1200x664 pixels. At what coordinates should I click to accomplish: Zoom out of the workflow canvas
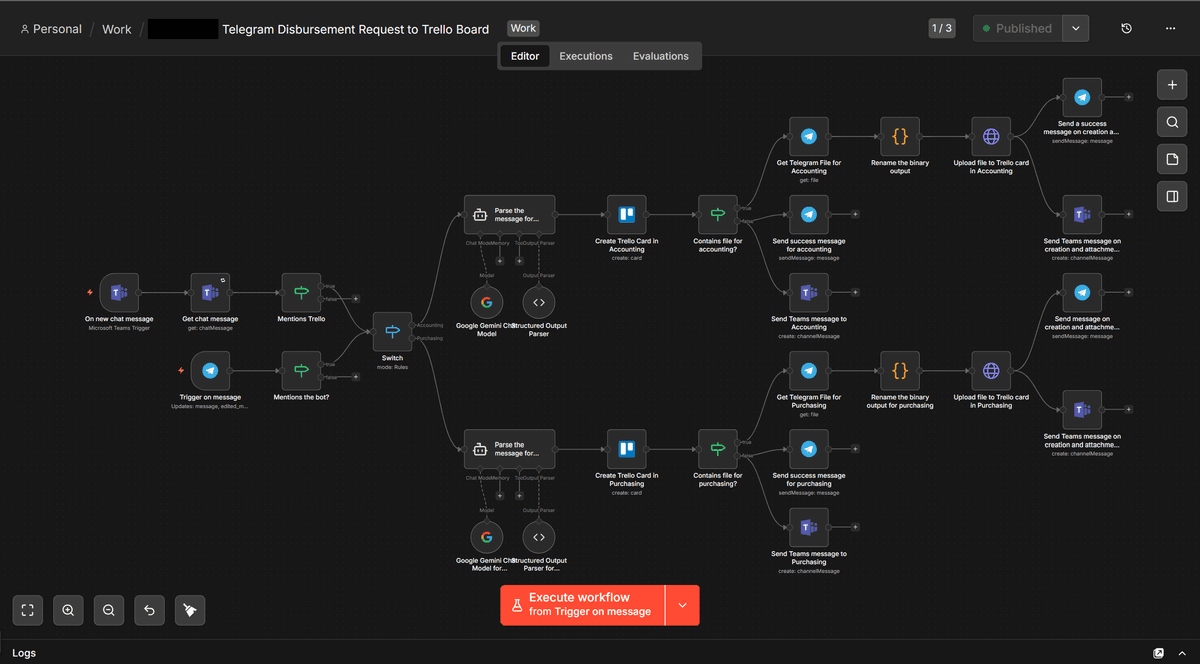108,610
